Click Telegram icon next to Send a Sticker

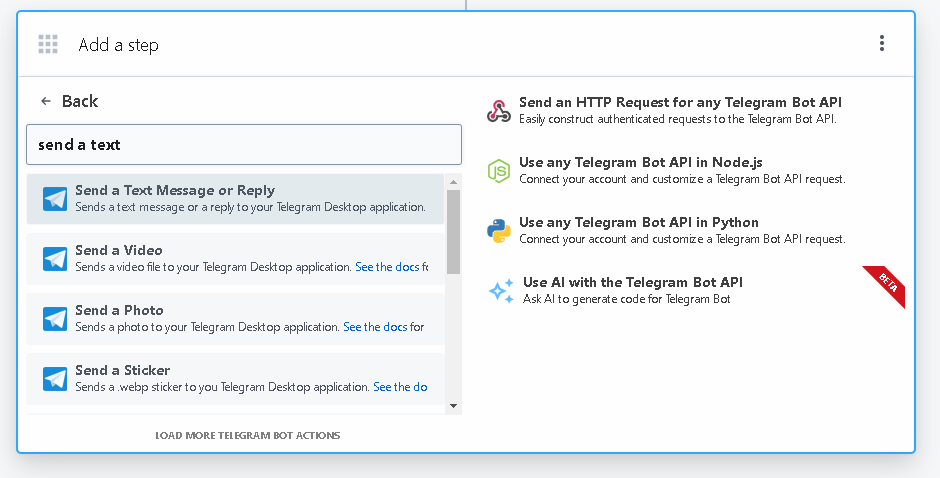(55, 379)
